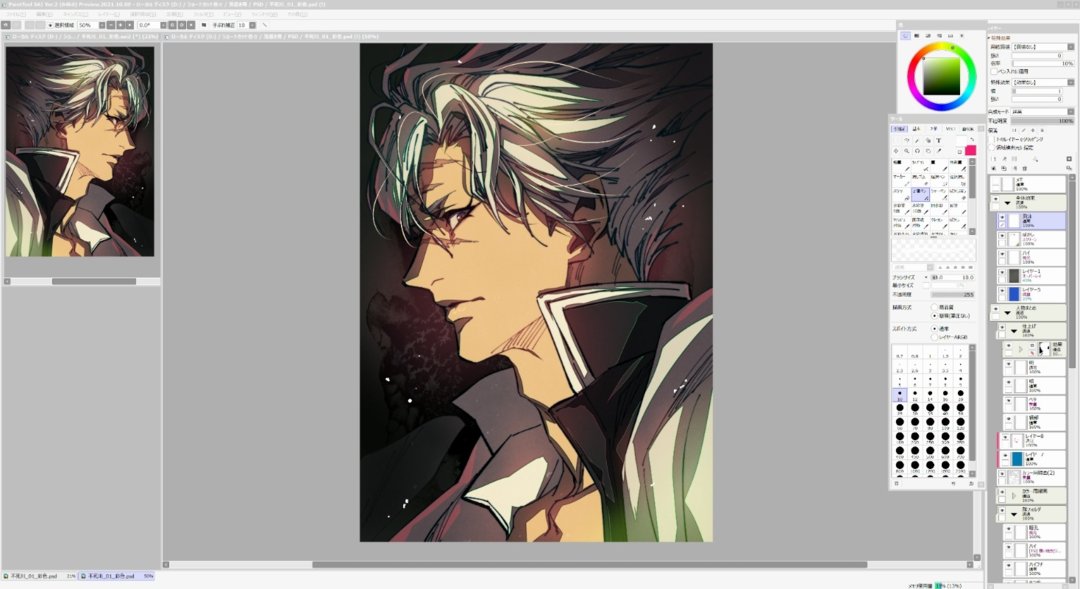This screenshot has height=589, width=1080.
Task: Select the Eyedropper tool
Action: coord(939,151)
